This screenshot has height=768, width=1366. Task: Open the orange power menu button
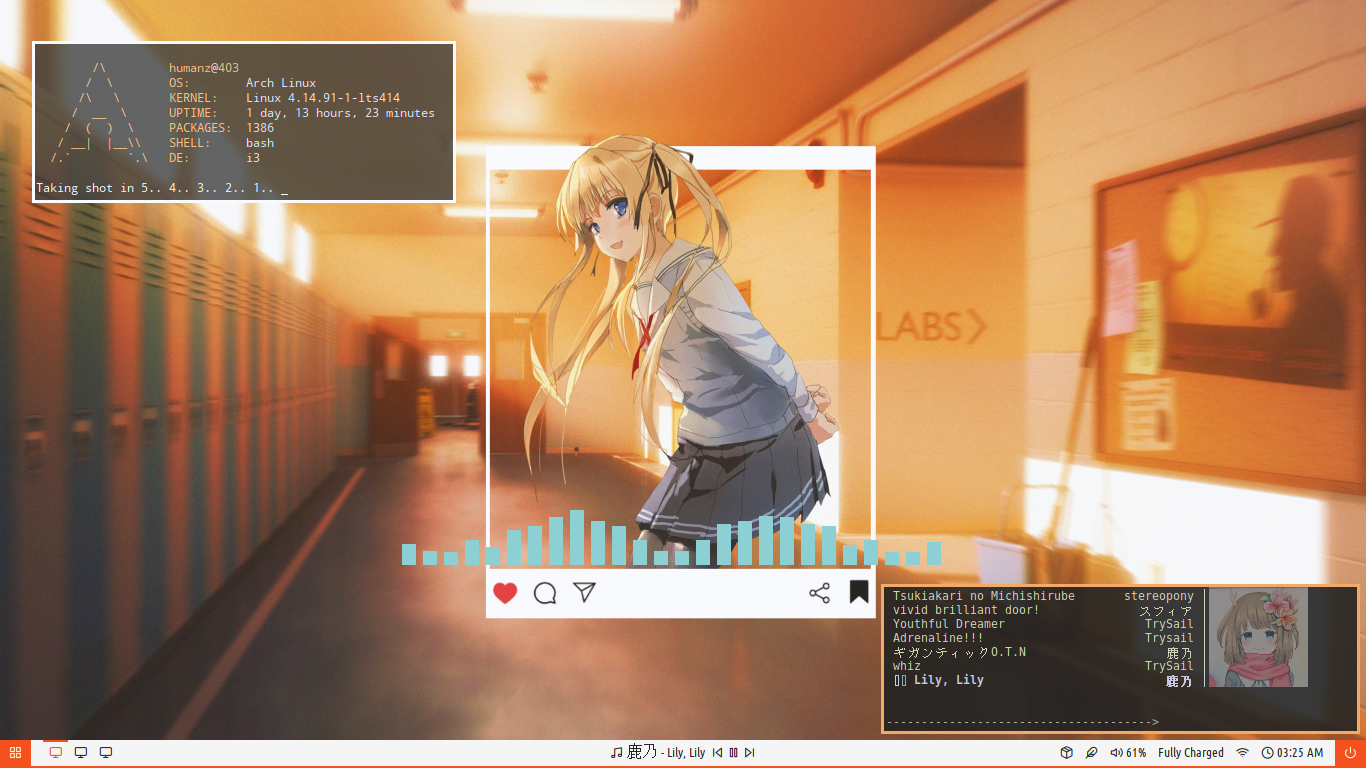coord(1350,753)
